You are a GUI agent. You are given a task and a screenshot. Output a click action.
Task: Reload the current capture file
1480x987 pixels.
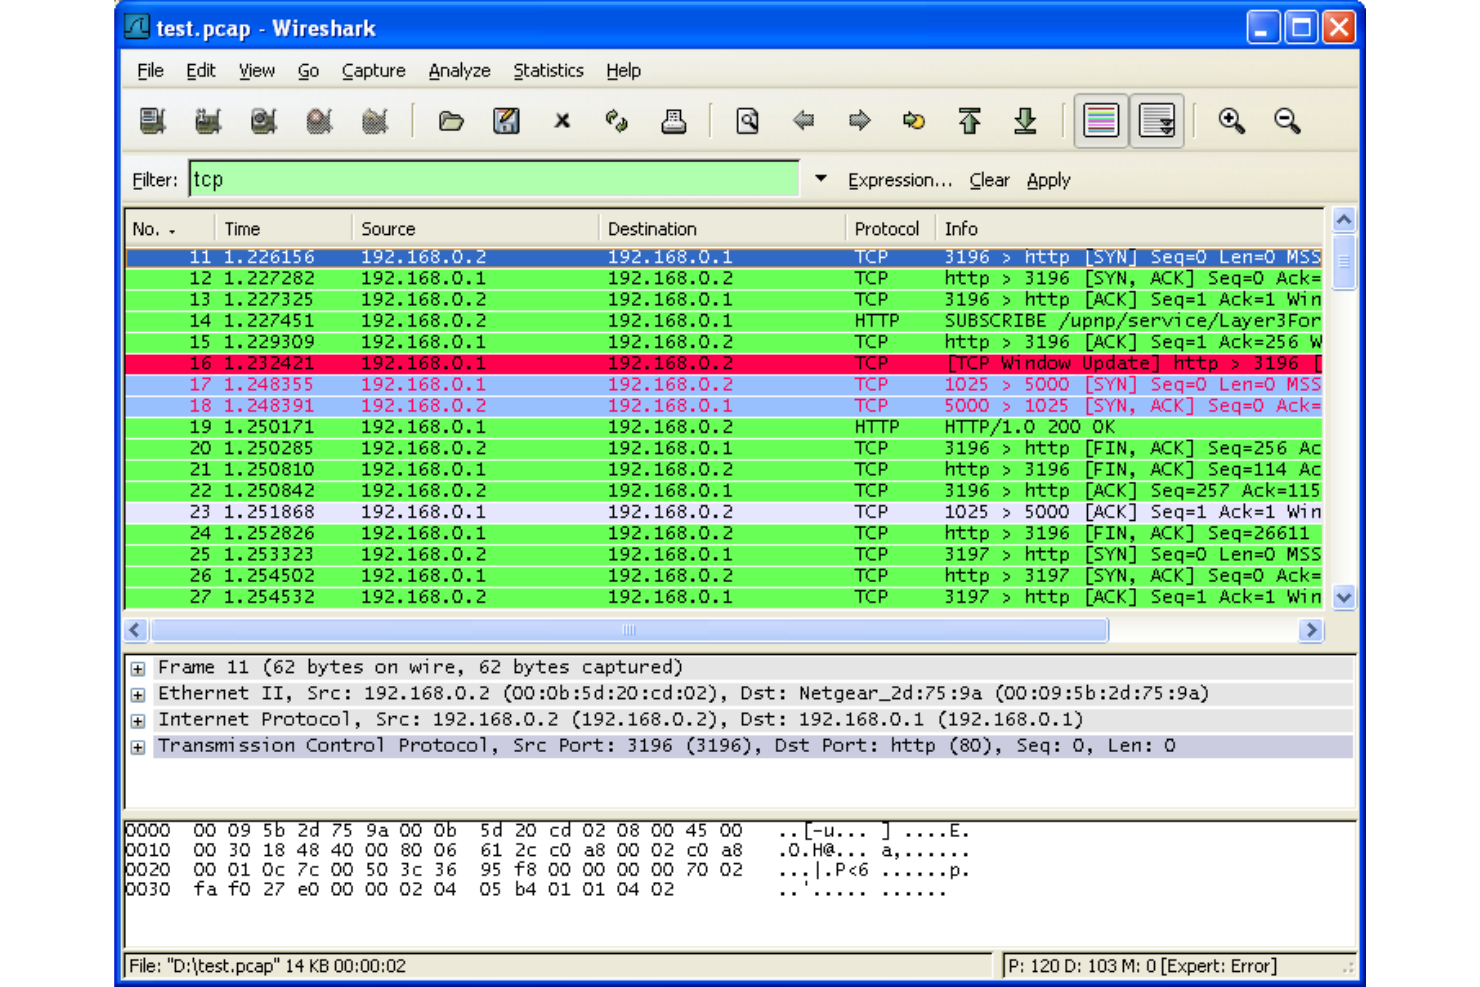pyautogui.click(x=617, y=121)
